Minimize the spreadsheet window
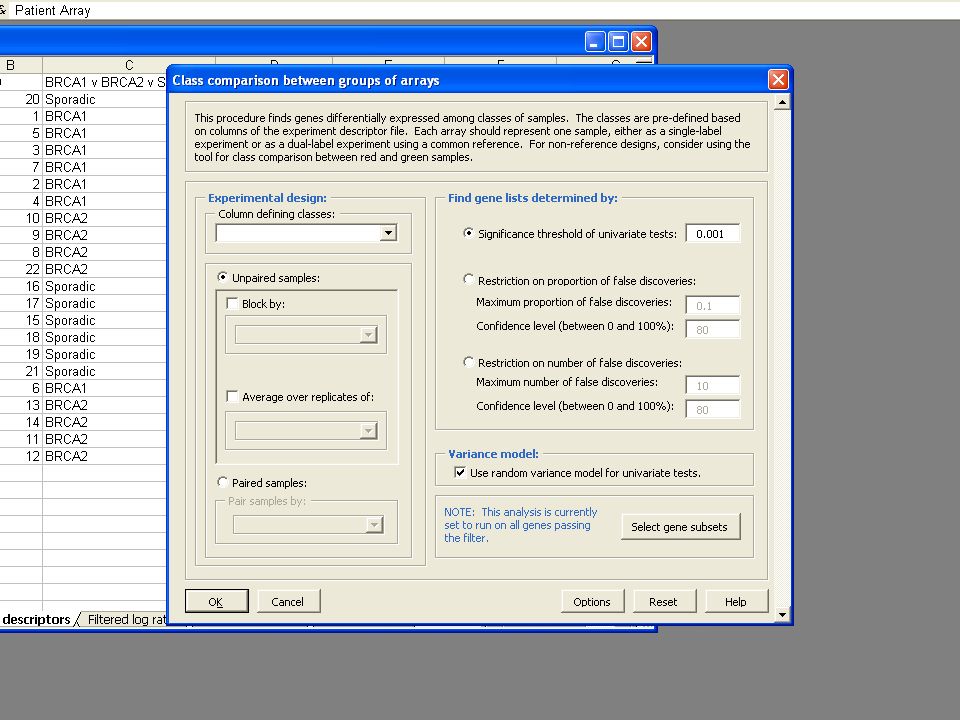The height and width of the screenshot is (720, 960). (x=594, y=42)
